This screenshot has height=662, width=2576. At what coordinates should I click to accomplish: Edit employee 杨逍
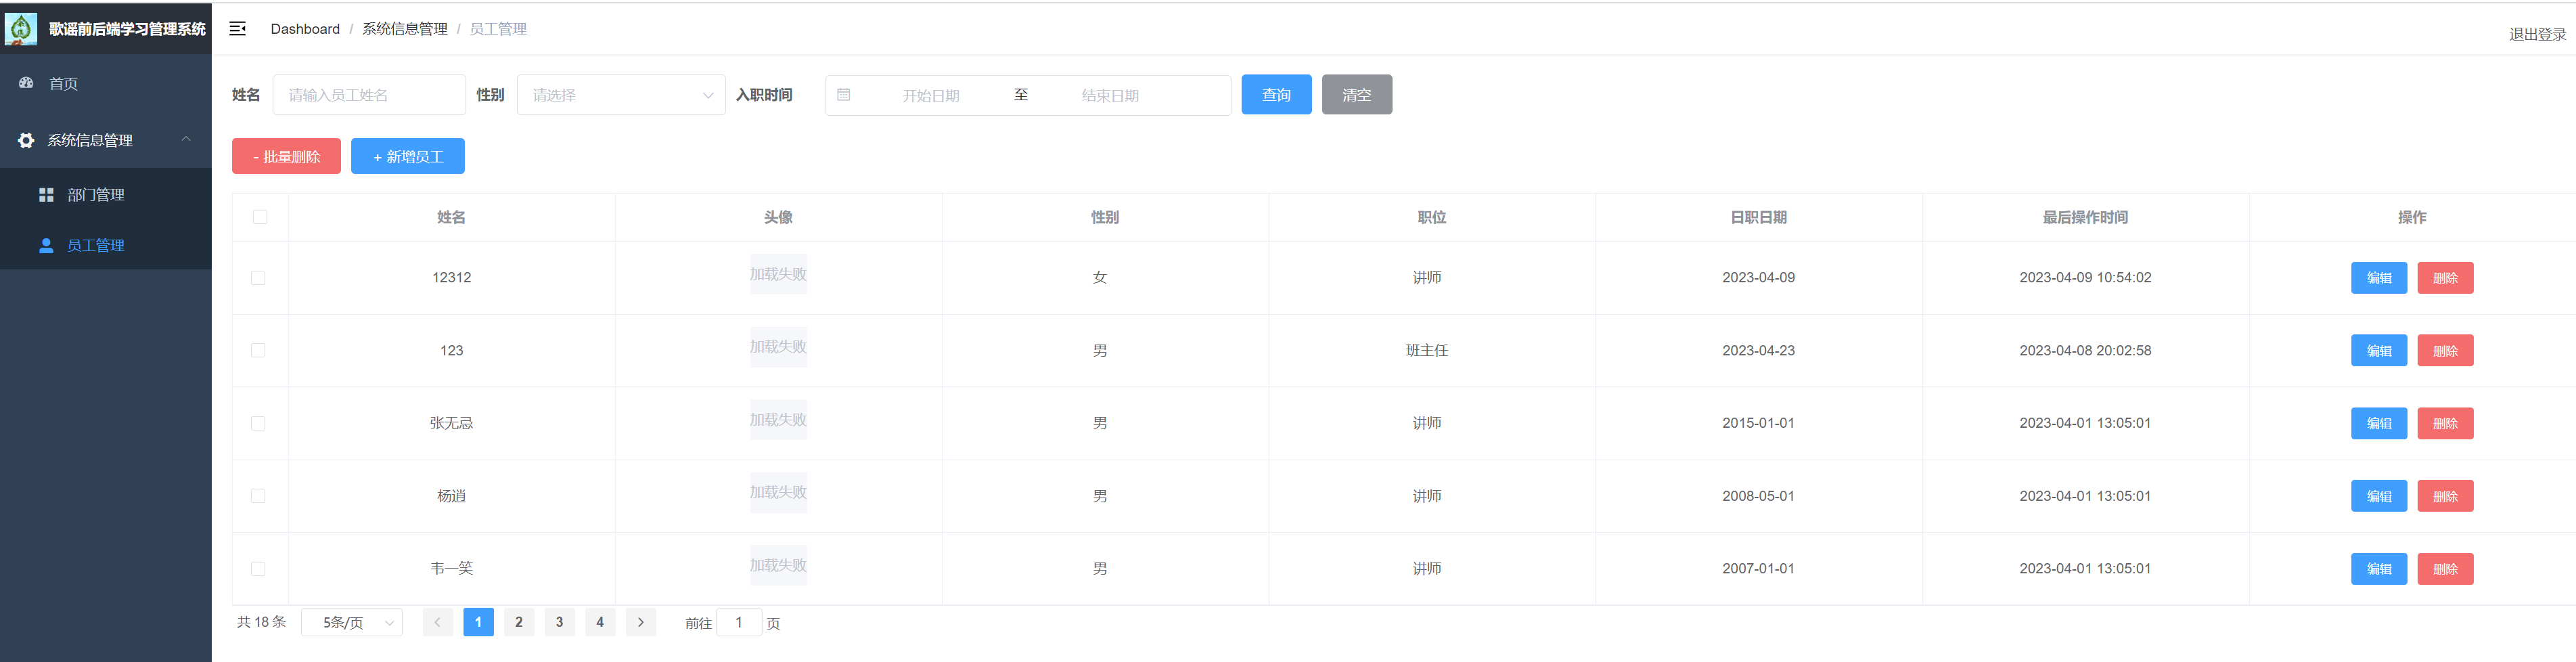point(2379,496)
